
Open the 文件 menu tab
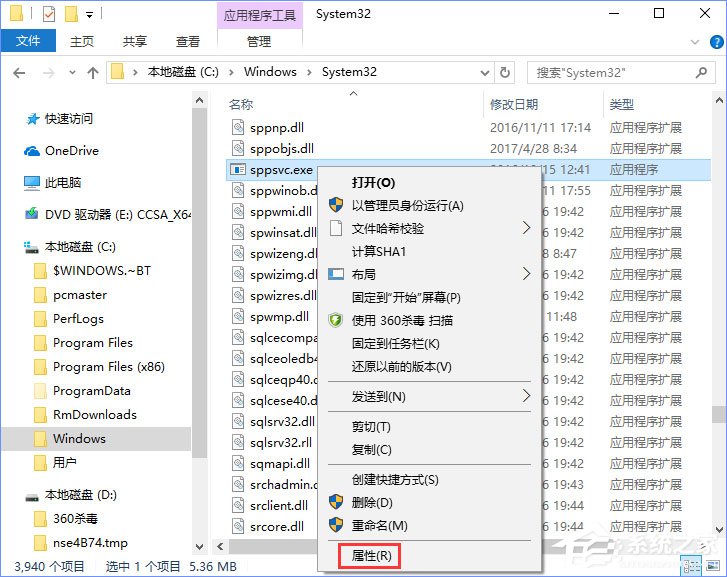pyautogui.click(x=28, y=41)
